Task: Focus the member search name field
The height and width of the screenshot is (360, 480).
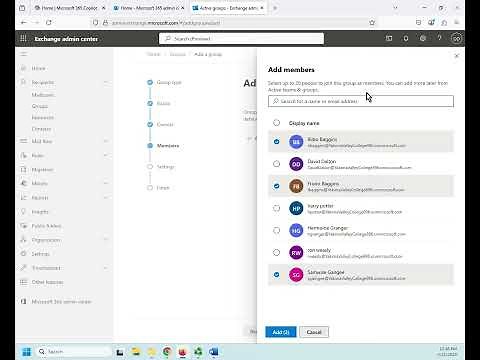Action: 361,101
